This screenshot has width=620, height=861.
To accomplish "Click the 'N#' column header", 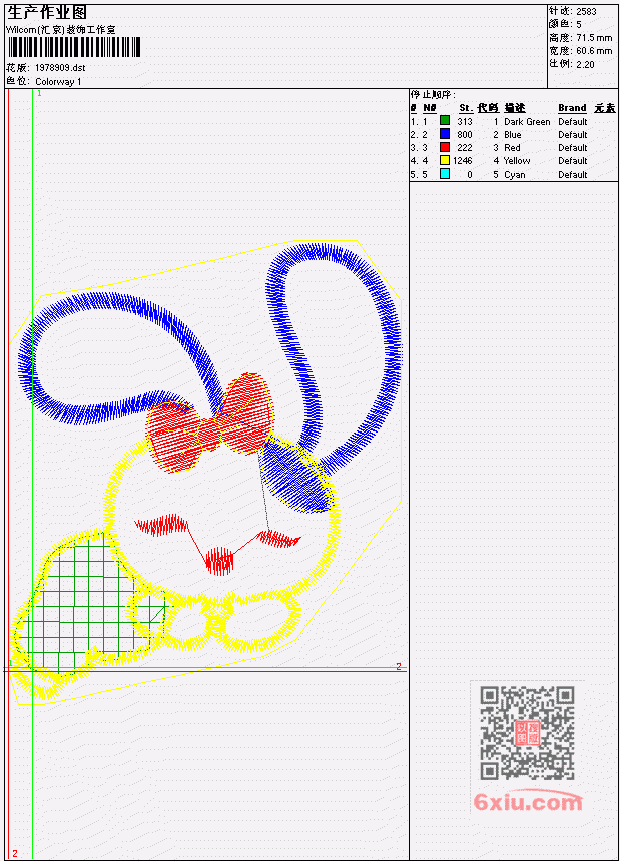I will (429, 108).
